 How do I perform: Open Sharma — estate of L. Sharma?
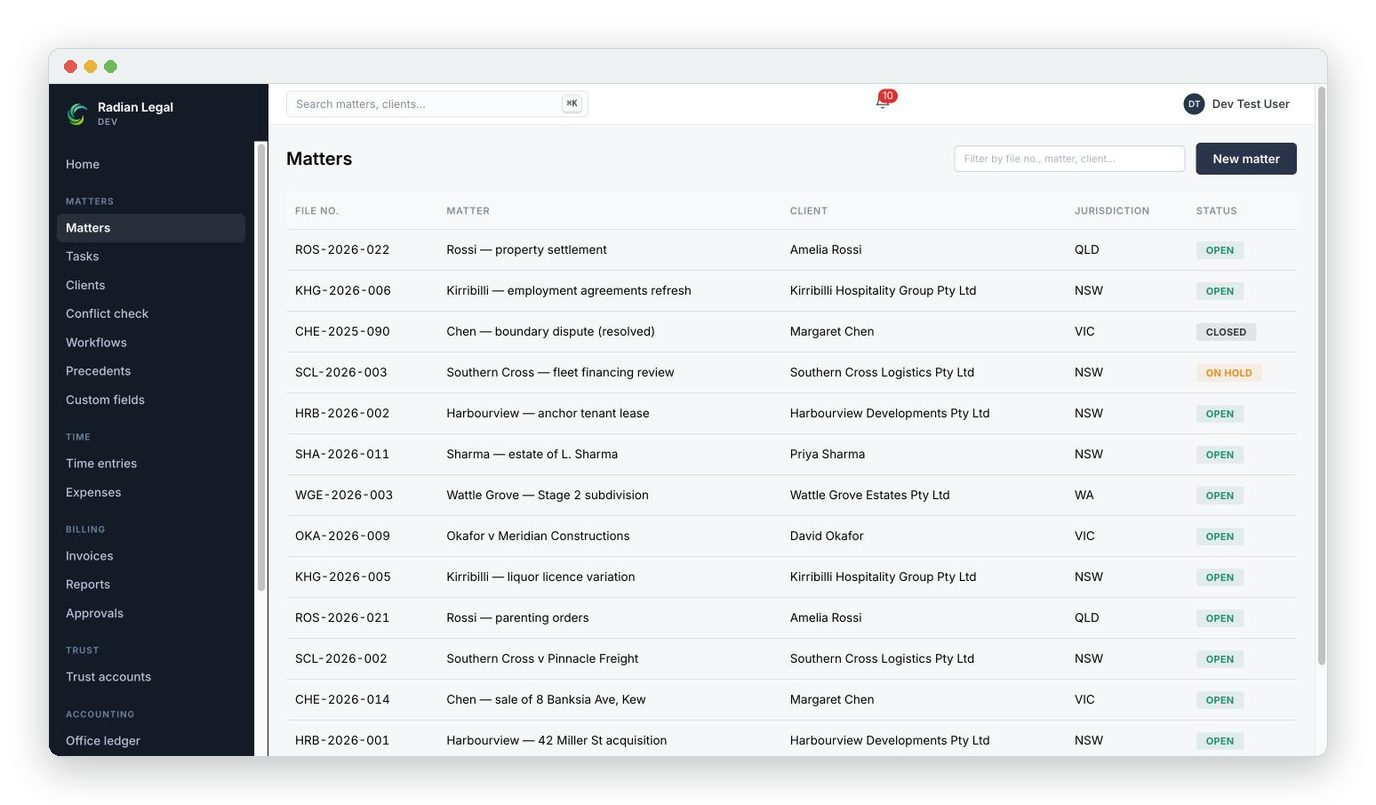(x=532, y=455)
